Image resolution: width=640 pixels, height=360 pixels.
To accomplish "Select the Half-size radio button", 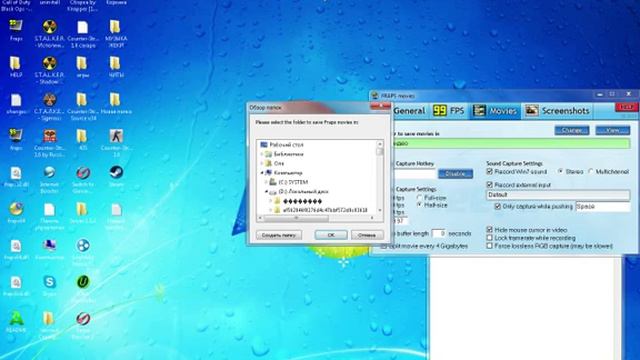I will pos(419,205).
